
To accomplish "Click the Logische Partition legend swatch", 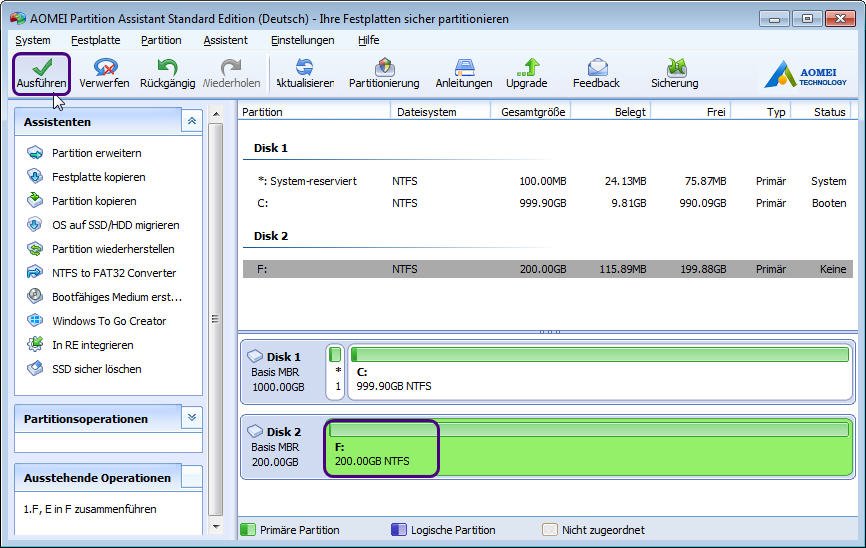I will 399,530.
